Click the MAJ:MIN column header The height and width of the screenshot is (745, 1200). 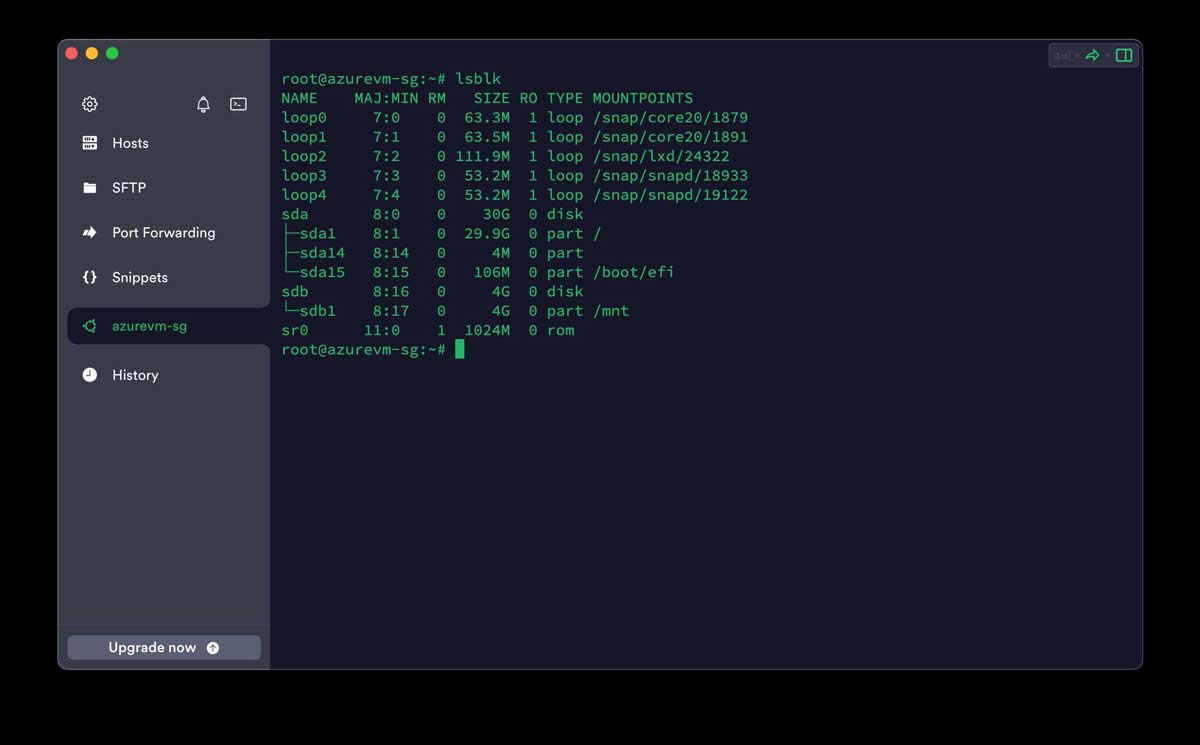(386, 98)
